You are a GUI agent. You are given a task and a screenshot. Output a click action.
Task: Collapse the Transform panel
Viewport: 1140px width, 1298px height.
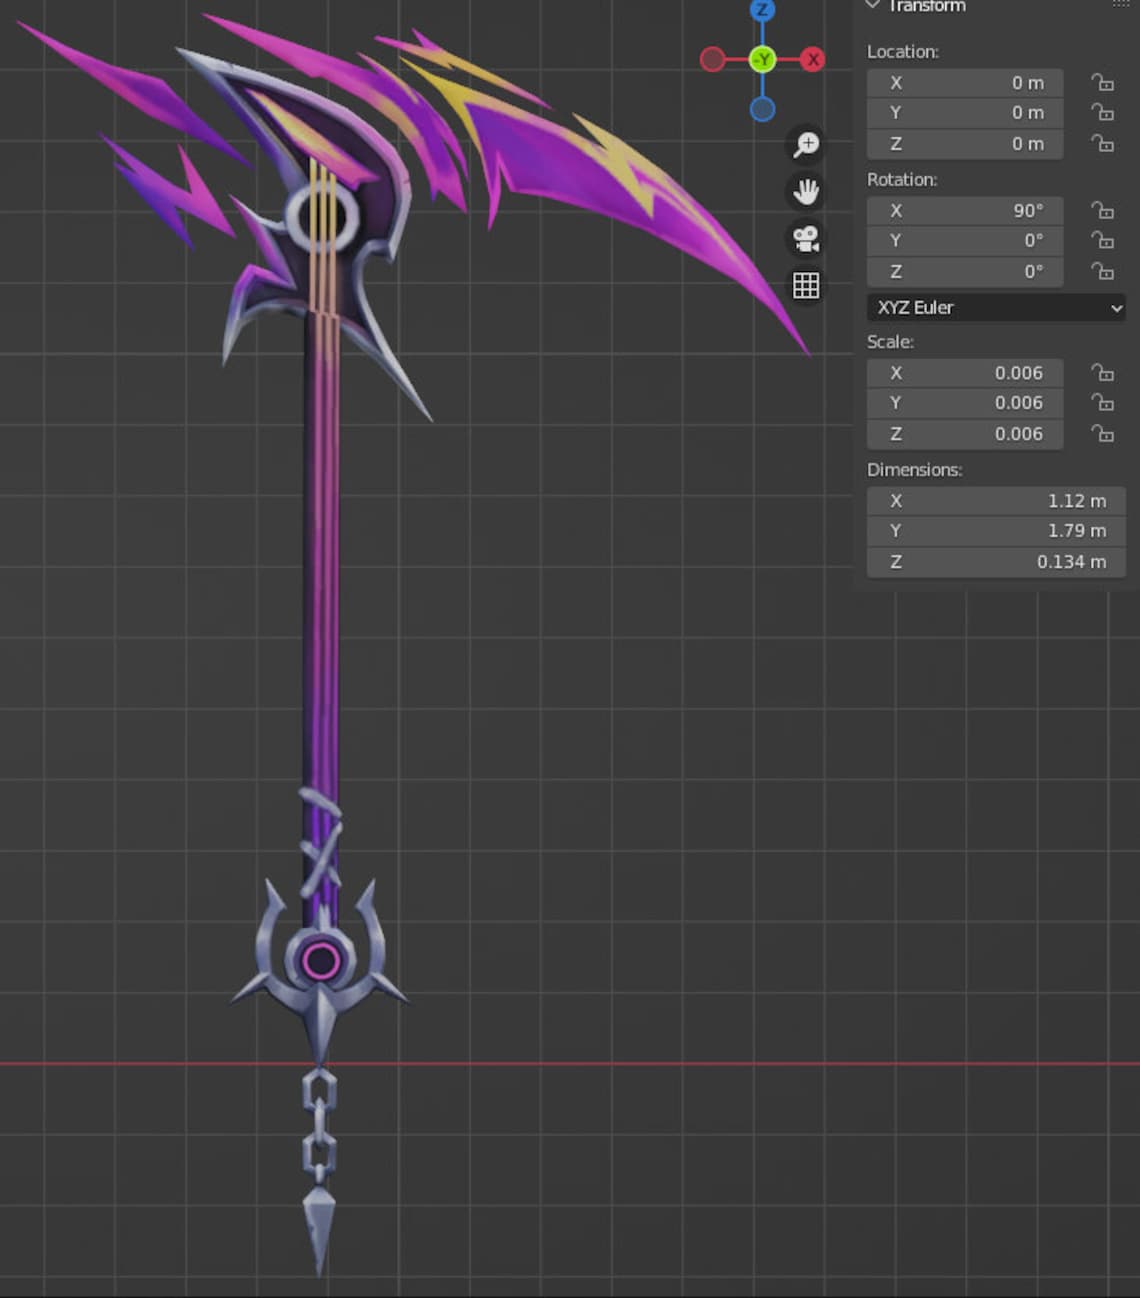click(x=872, y=4)
